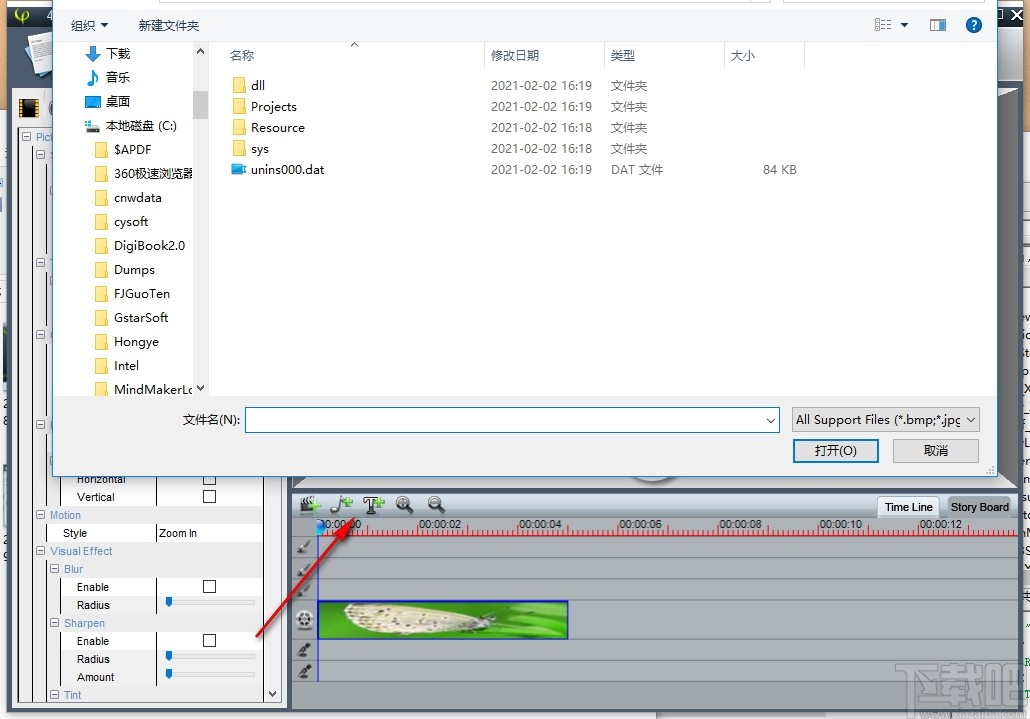Switch to the Story Board tab
Viewport: 1030px width, 719px height.
click(978, 507)
